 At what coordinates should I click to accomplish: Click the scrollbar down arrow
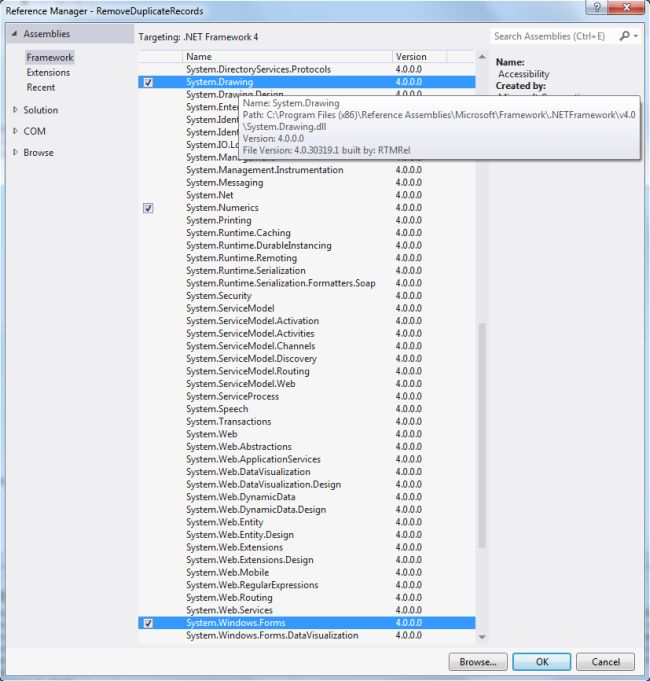[x=482, y=637]
